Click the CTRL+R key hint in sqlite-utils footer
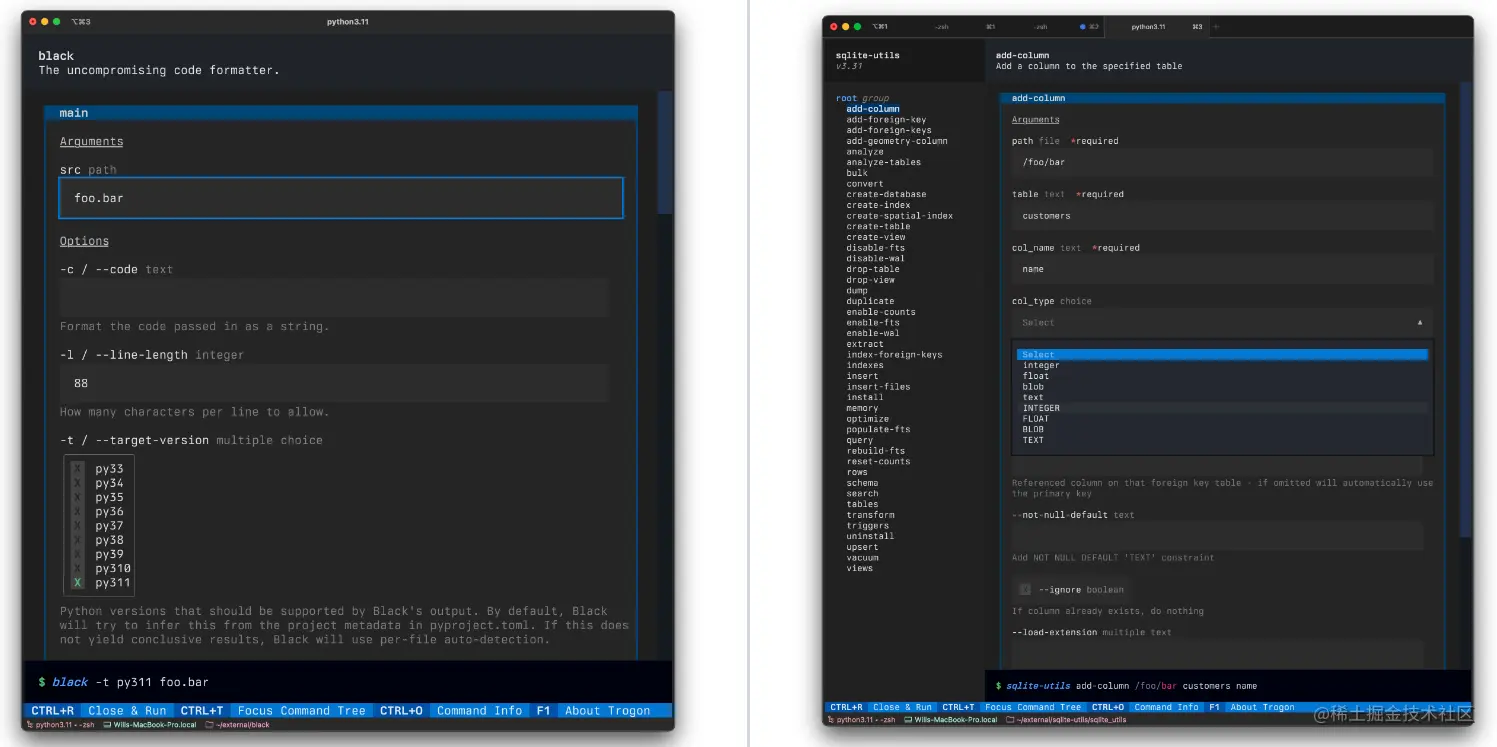Viewport: 1497px width, 747px height. [845, 707]
